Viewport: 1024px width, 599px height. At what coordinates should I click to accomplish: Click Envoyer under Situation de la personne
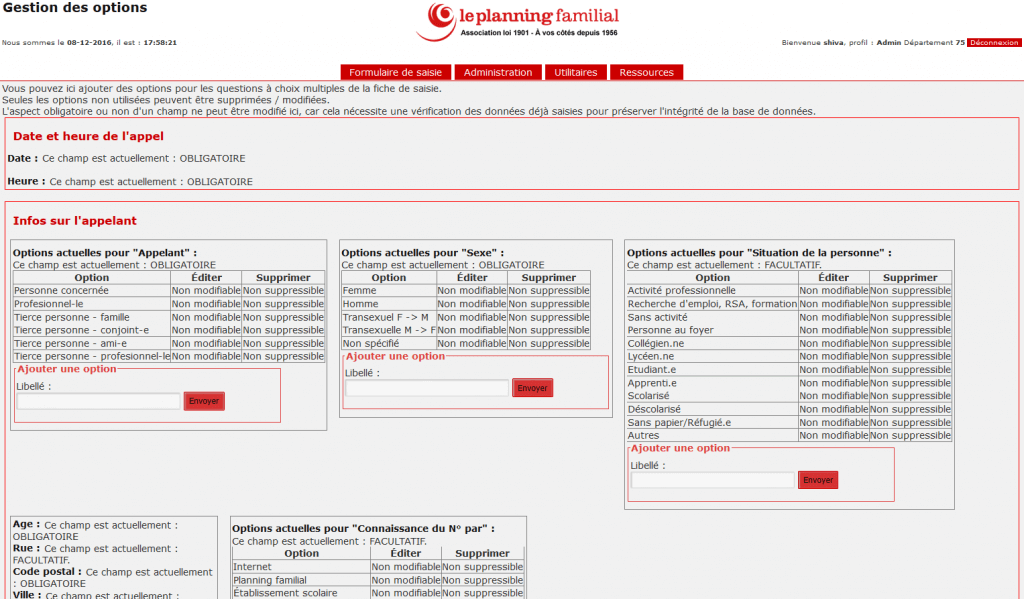818,480
